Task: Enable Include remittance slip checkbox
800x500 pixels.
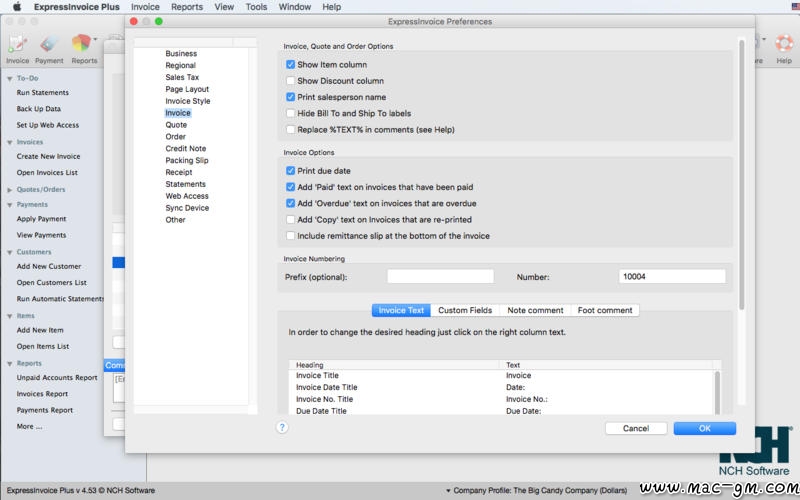Action: click(x=290, y=236)
